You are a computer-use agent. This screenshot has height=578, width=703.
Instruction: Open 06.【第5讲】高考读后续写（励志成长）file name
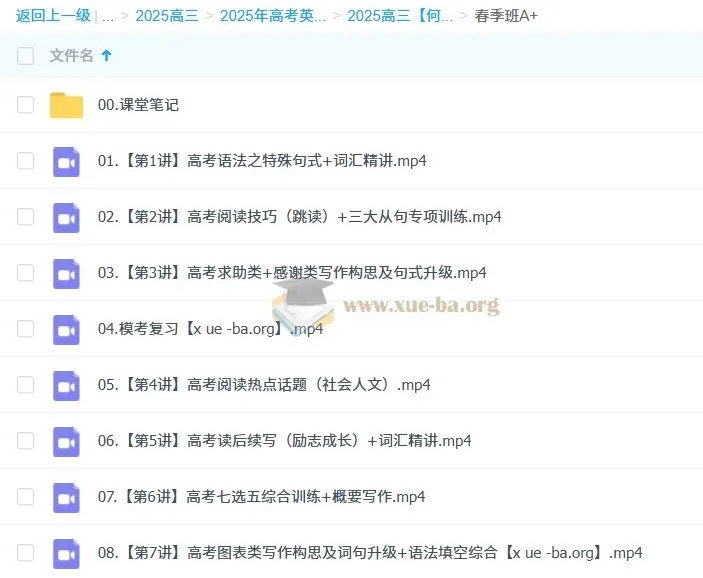285,441
